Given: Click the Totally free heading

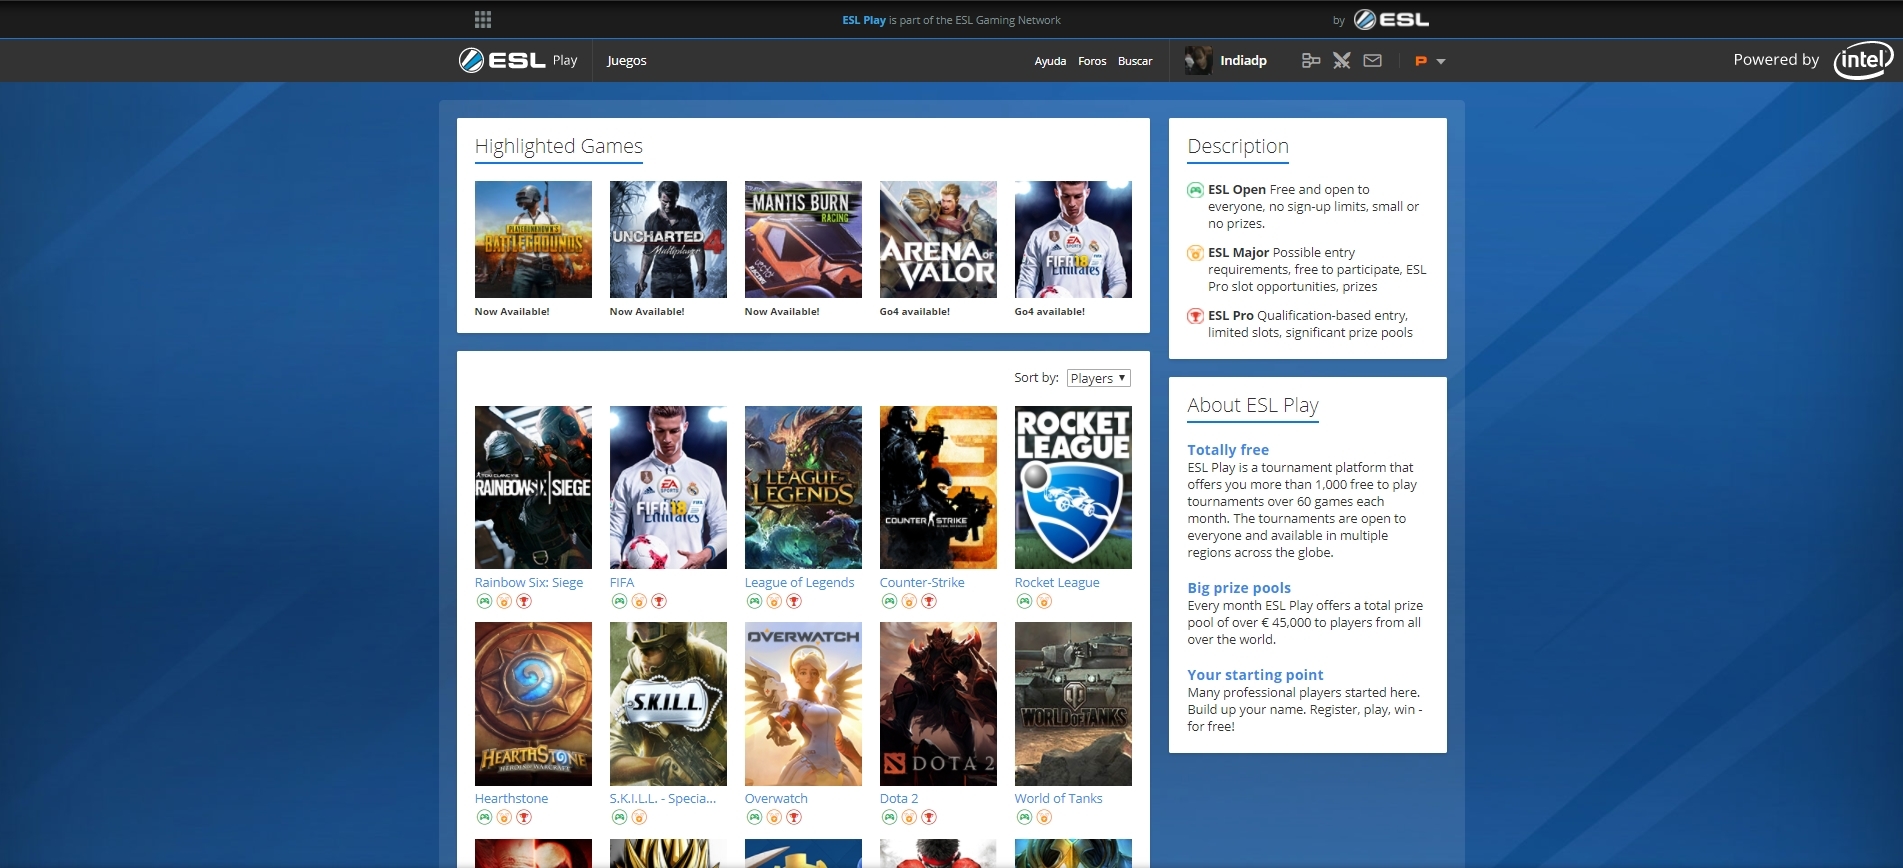Looking at the screenshot, I should click(x=1228, y=450).
